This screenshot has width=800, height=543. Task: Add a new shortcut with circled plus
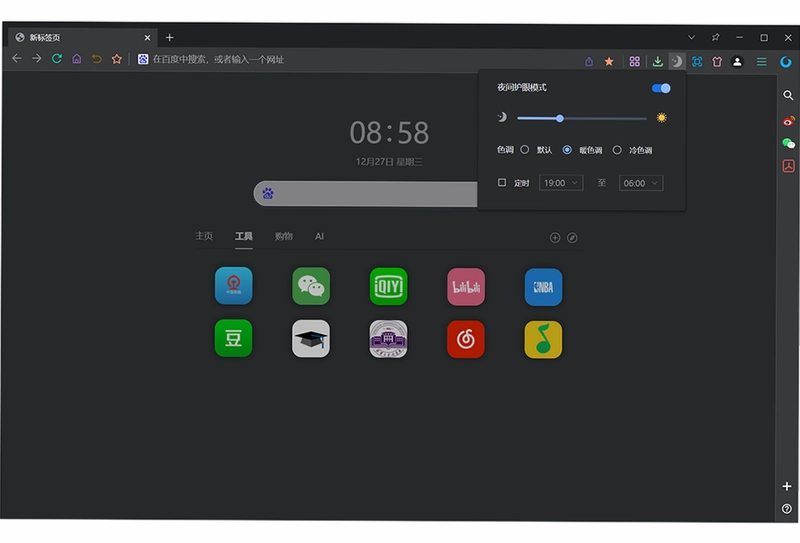(555, 238)
